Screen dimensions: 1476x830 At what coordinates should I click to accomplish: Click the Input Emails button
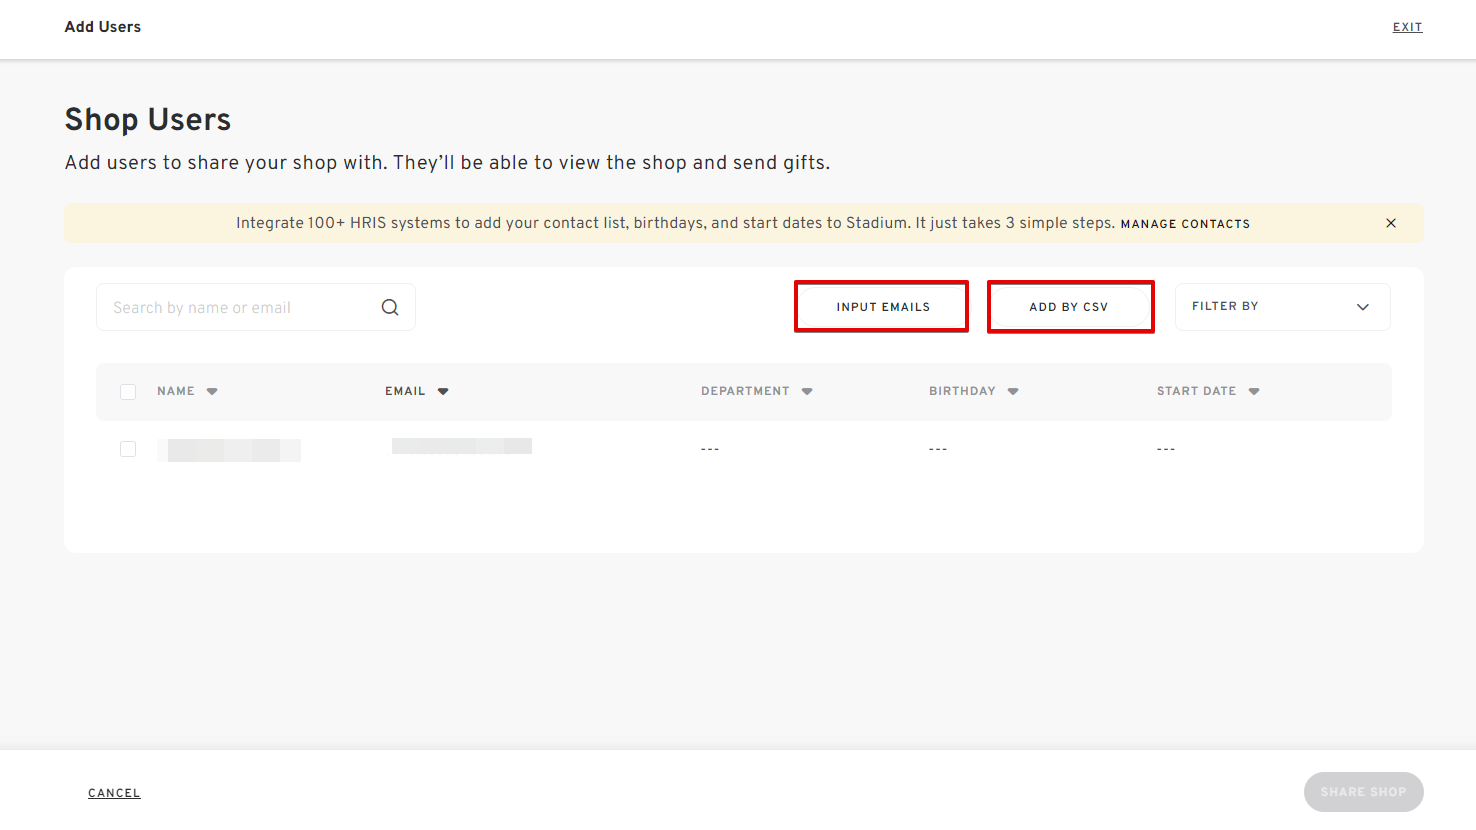point(882,307)
